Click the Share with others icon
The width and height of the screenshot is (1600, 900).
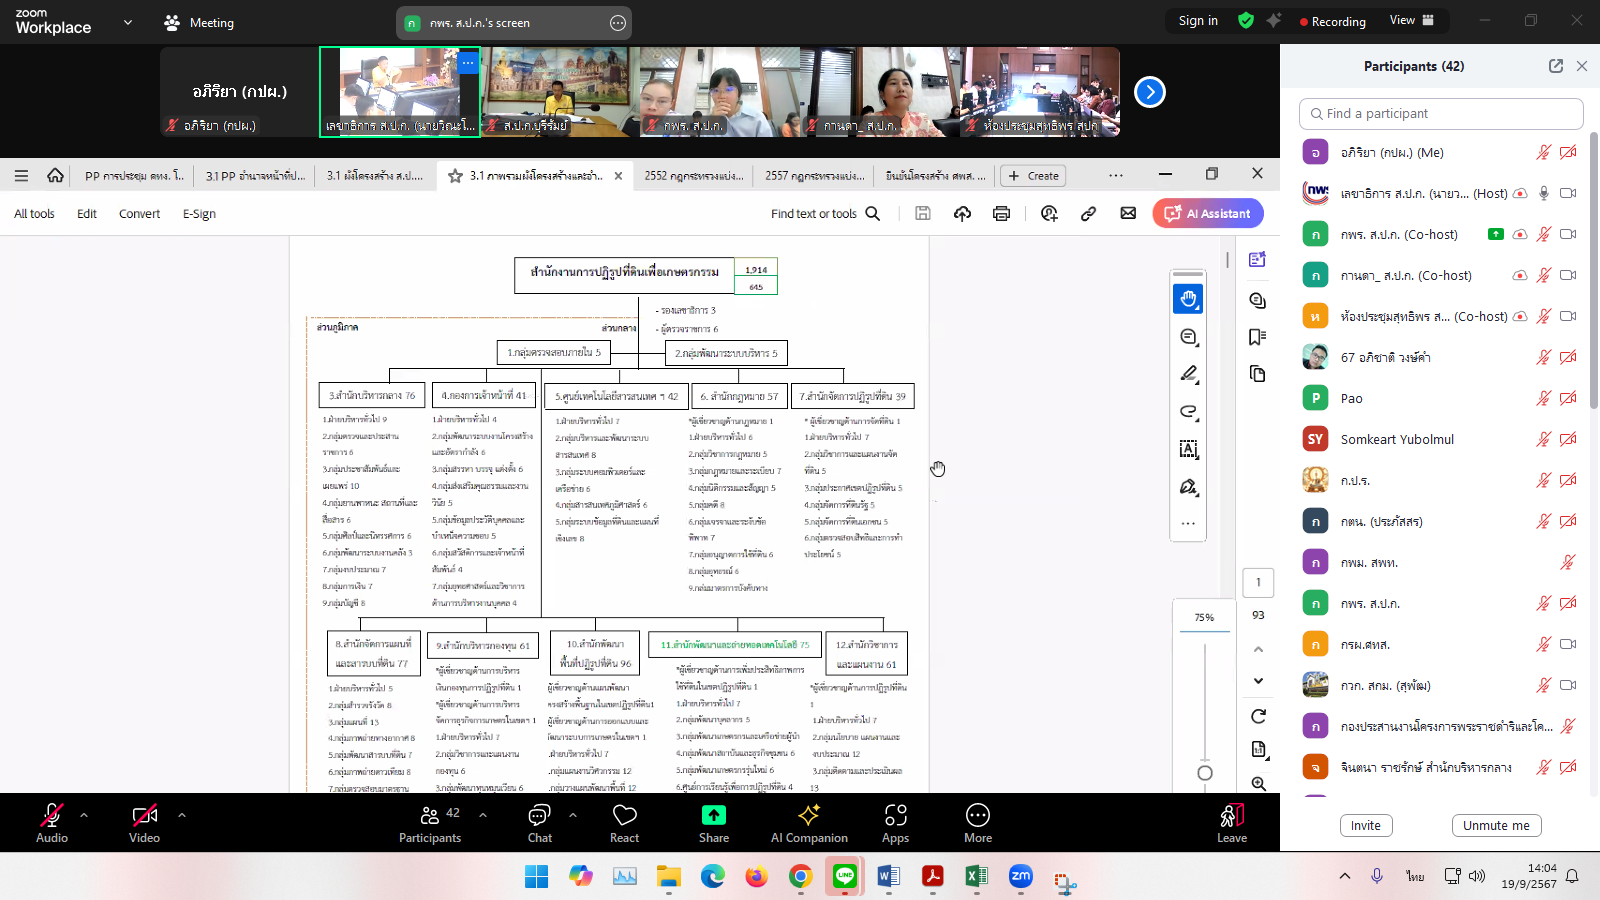point(1049,213)
